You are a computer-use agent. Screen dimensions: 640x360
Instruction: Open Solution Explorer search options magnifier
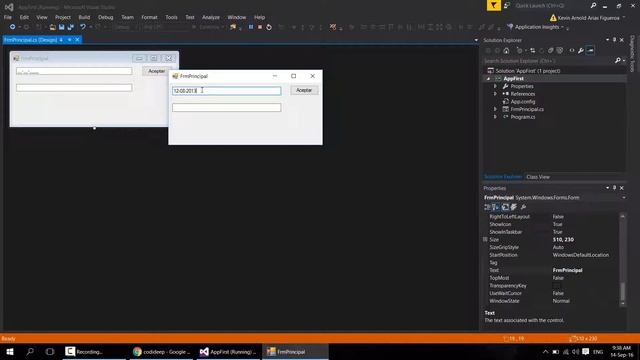pos(618,60)
